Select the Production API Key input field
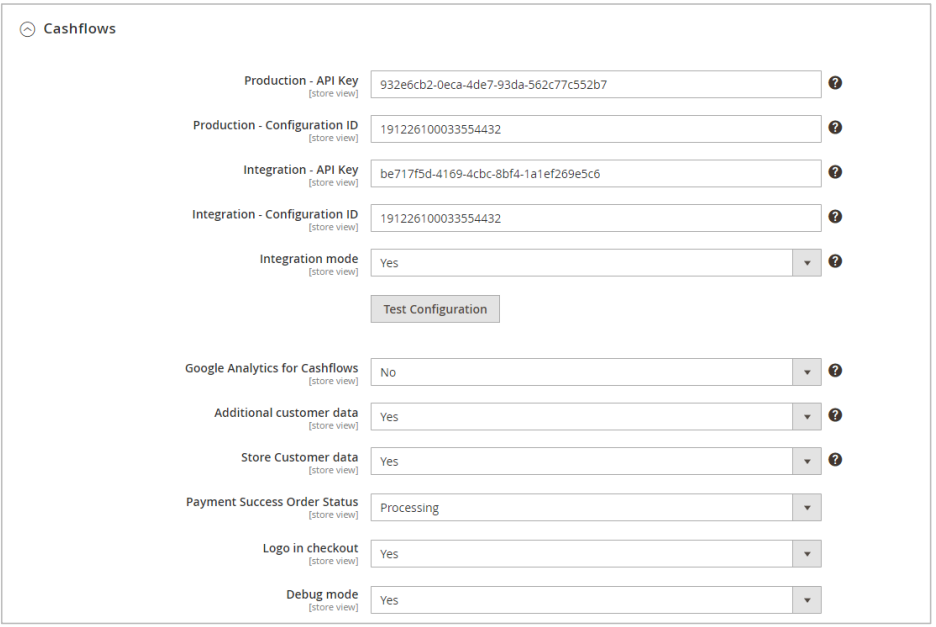Image resolution: width=936 pixels, height=627 pixels. tap(595, 84)
